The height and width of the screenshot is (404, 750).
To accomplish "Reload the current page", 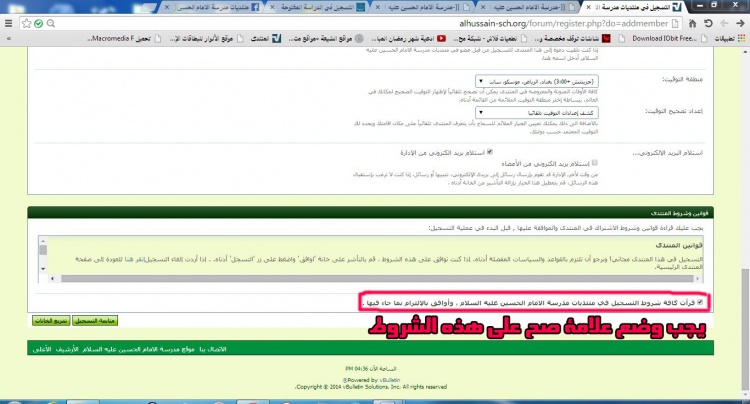I will pos(708,23).
